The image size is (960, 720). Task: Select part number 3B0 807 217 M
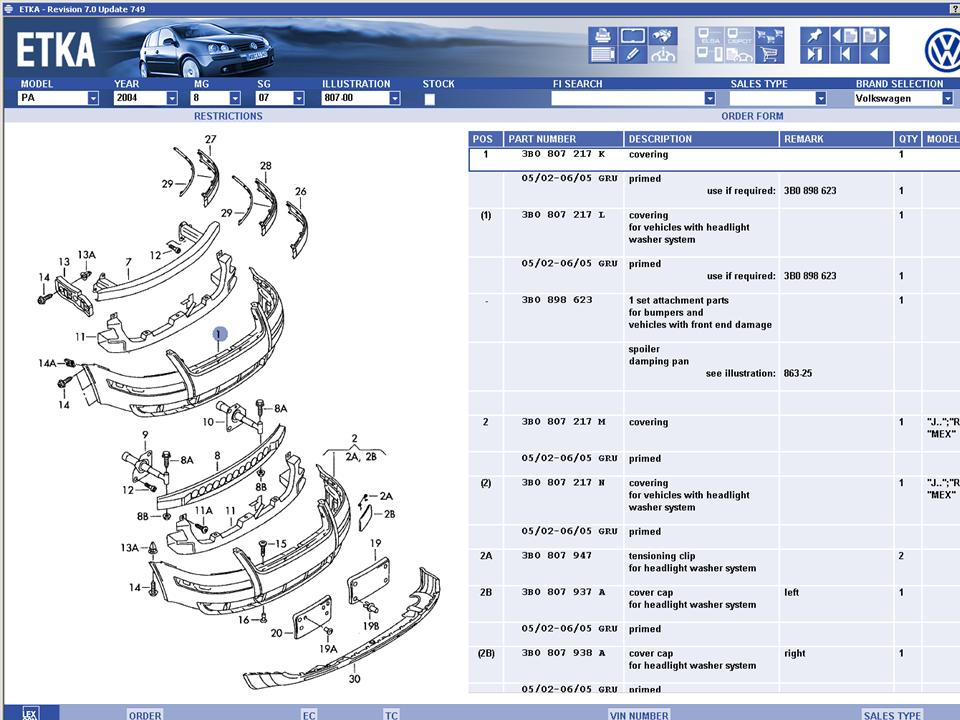[x=563, y=422]
